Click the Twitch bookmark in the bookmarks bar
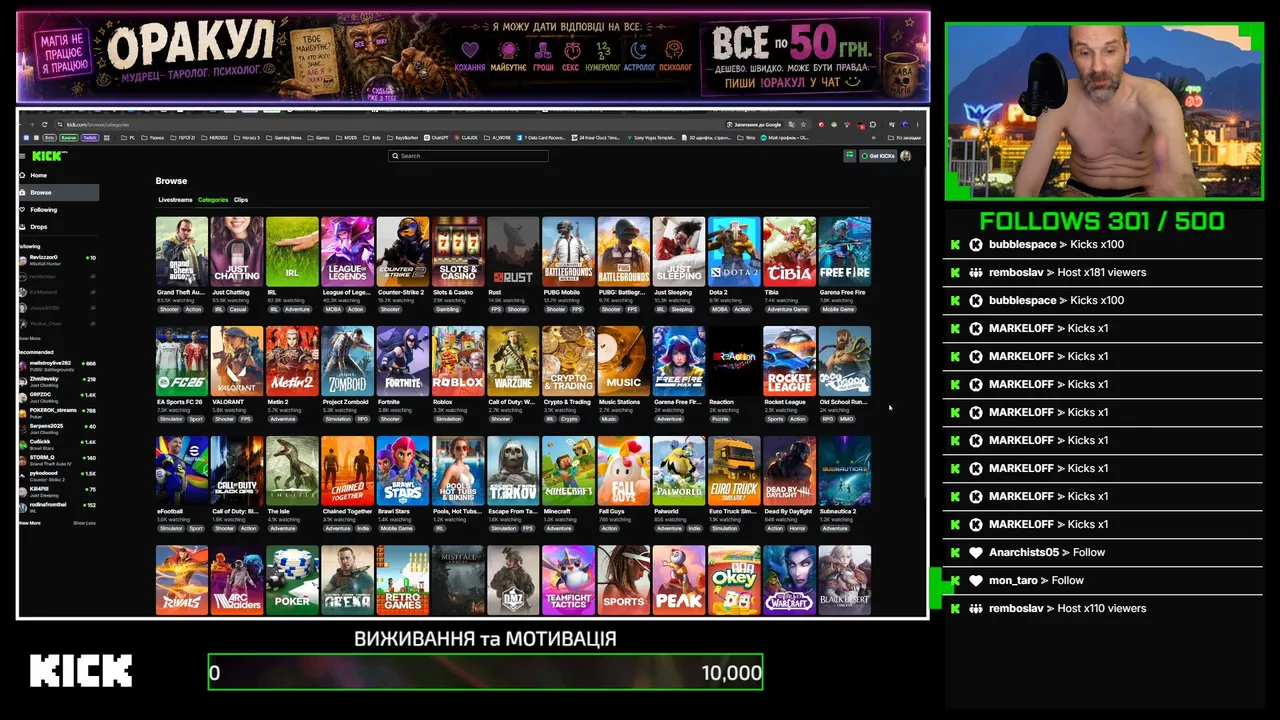Viewport: 1280px width, 720px height. 90,138
